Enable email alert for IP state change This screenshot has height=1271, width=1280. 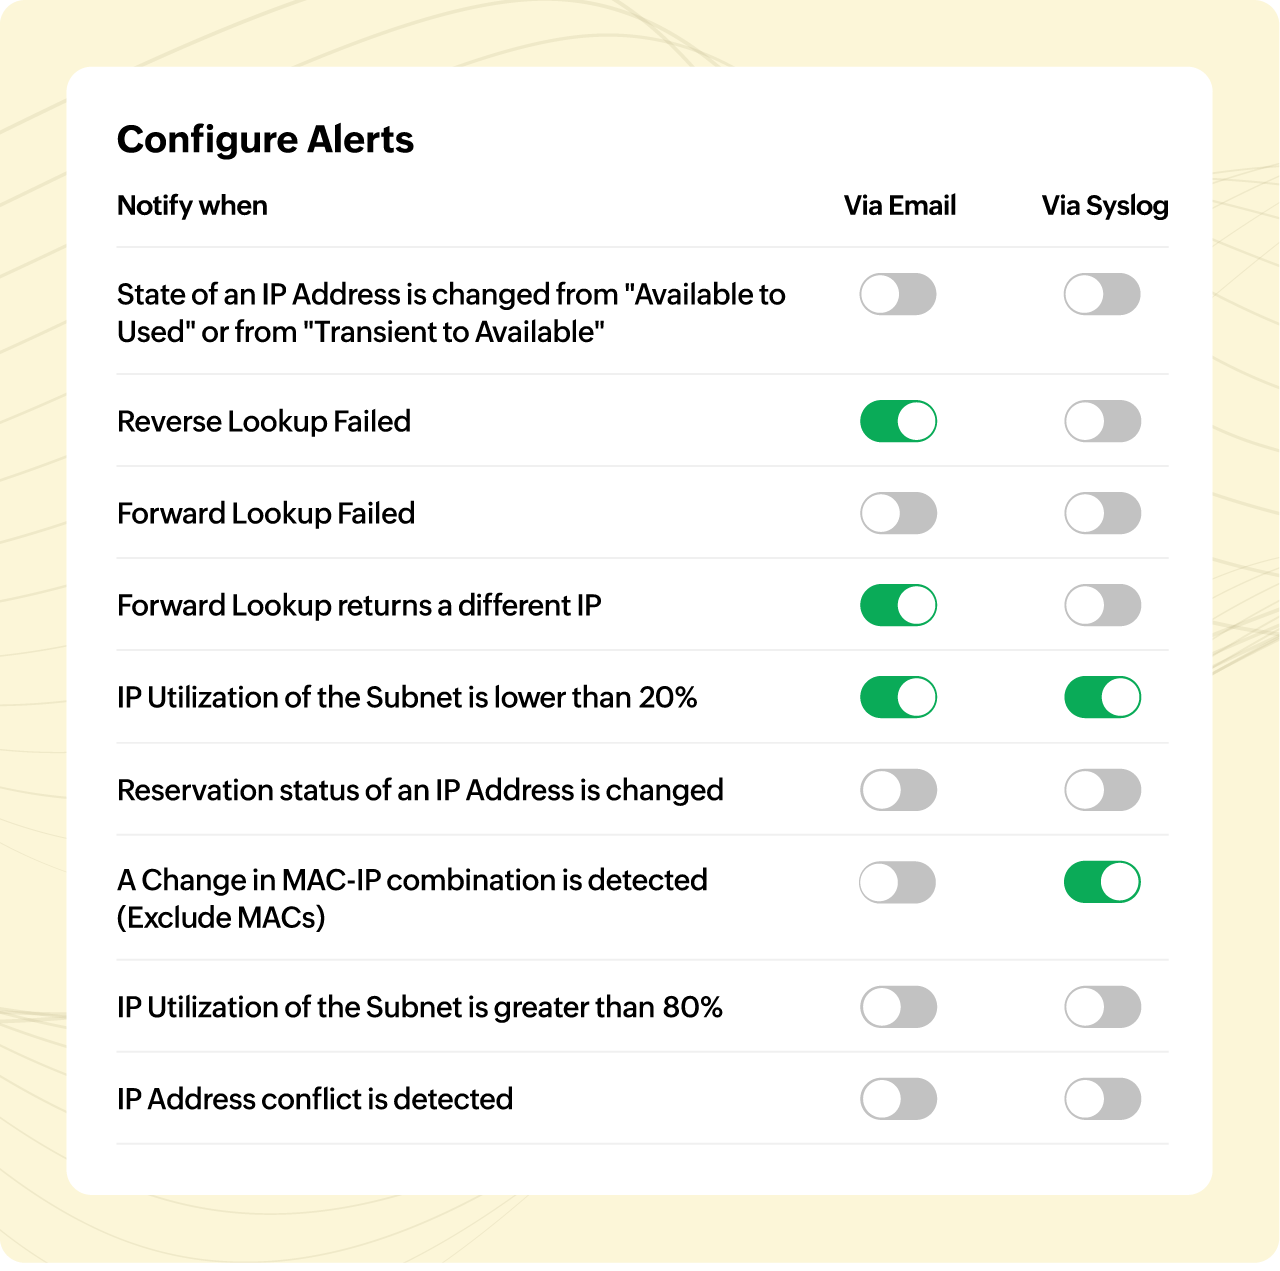(898, 295)
